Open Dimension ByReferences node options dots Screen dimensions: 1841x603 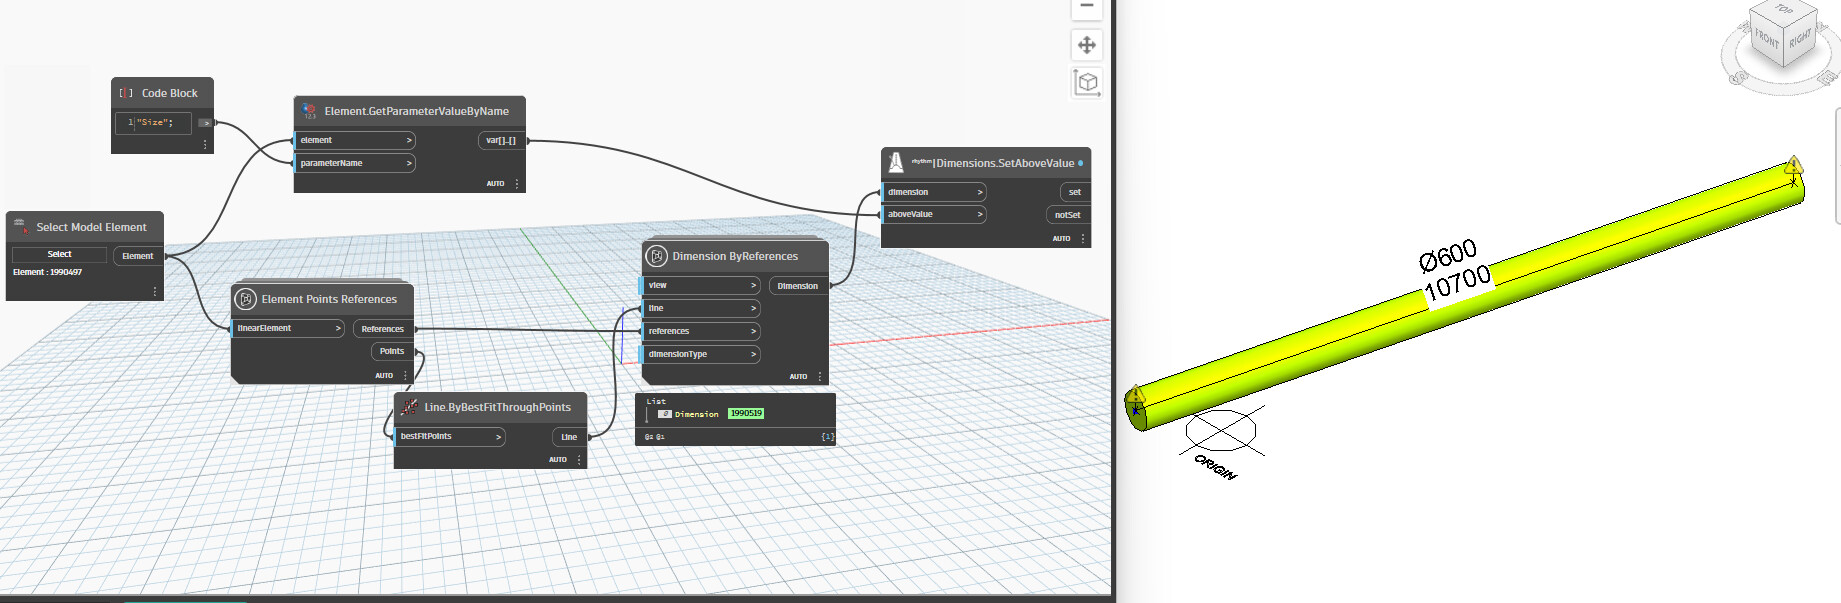coord(820,377)
